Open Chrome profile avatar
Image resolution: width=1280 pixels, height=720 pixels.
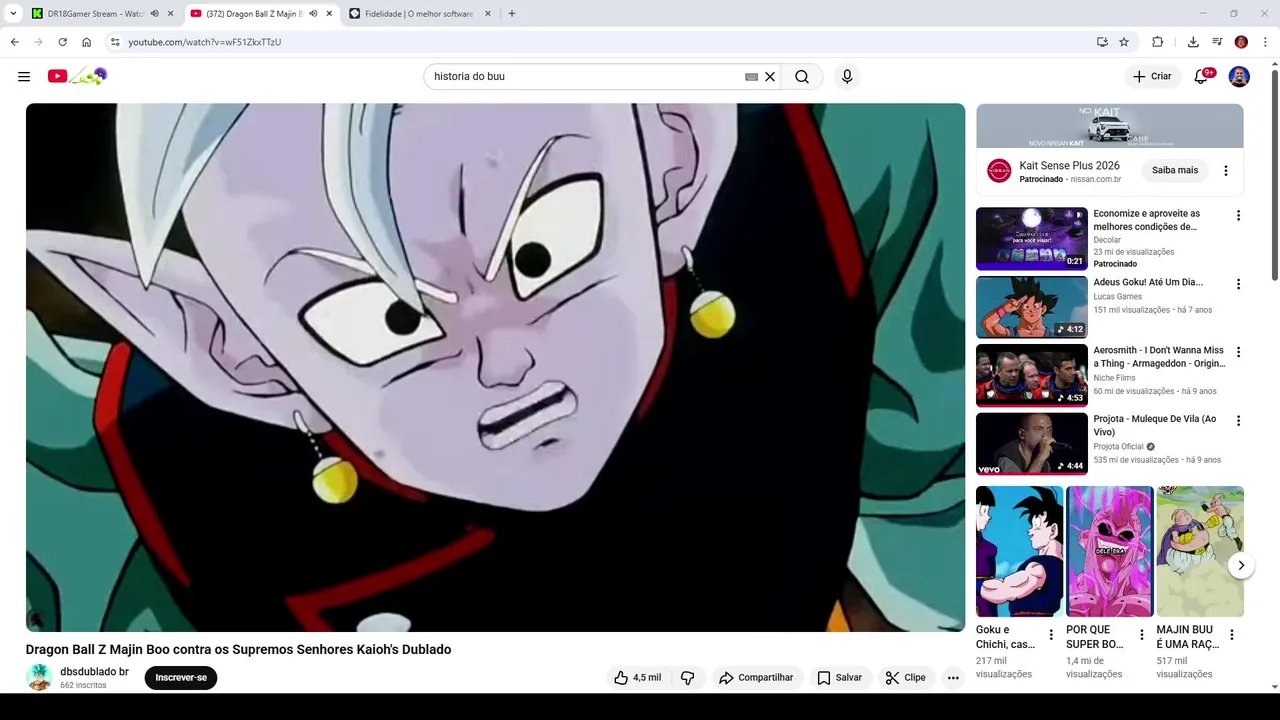point(1241,42)
